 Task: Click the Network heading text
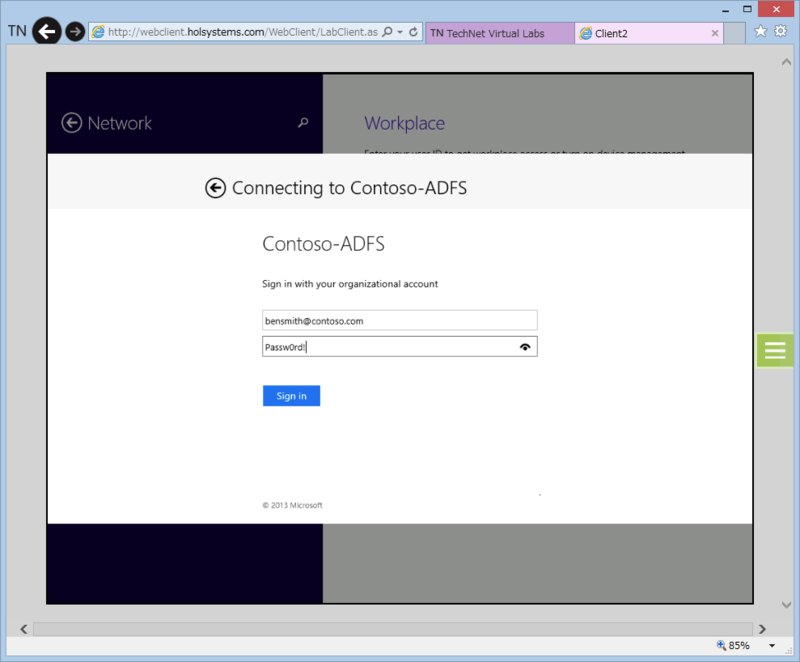click(119, 123)
